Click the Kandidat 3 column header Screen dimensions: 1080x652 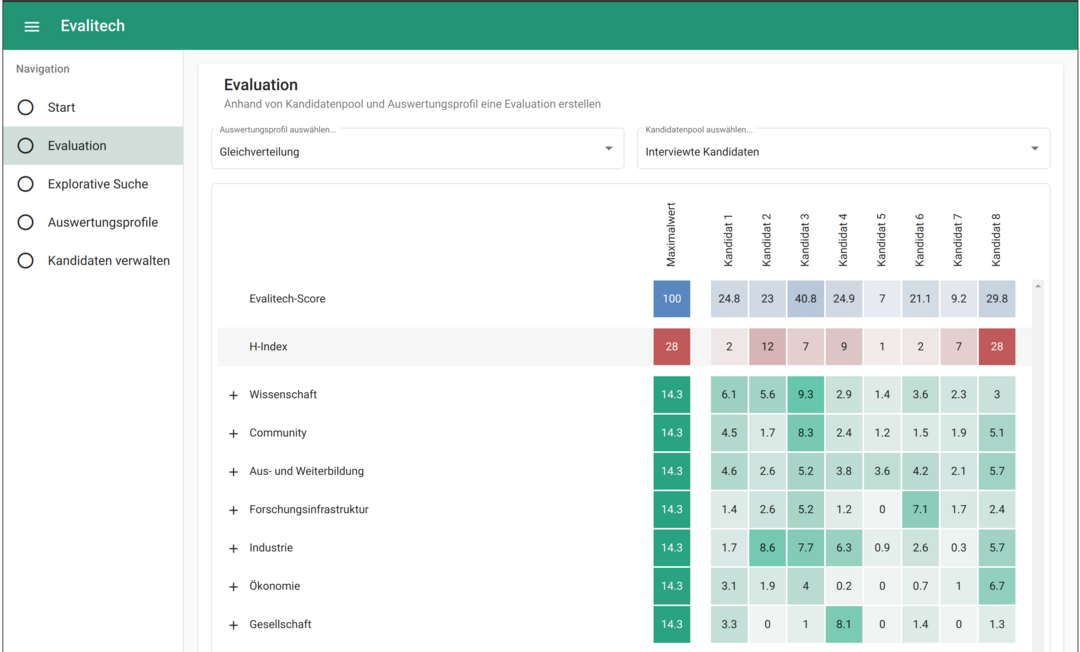[805, 240]
